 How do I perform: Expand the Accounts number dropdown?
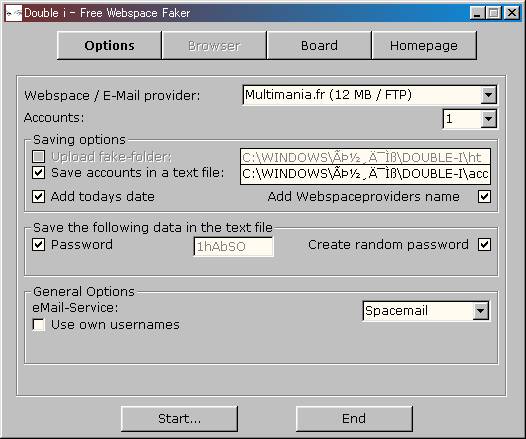pyautogui.click(x=488, y=119)
